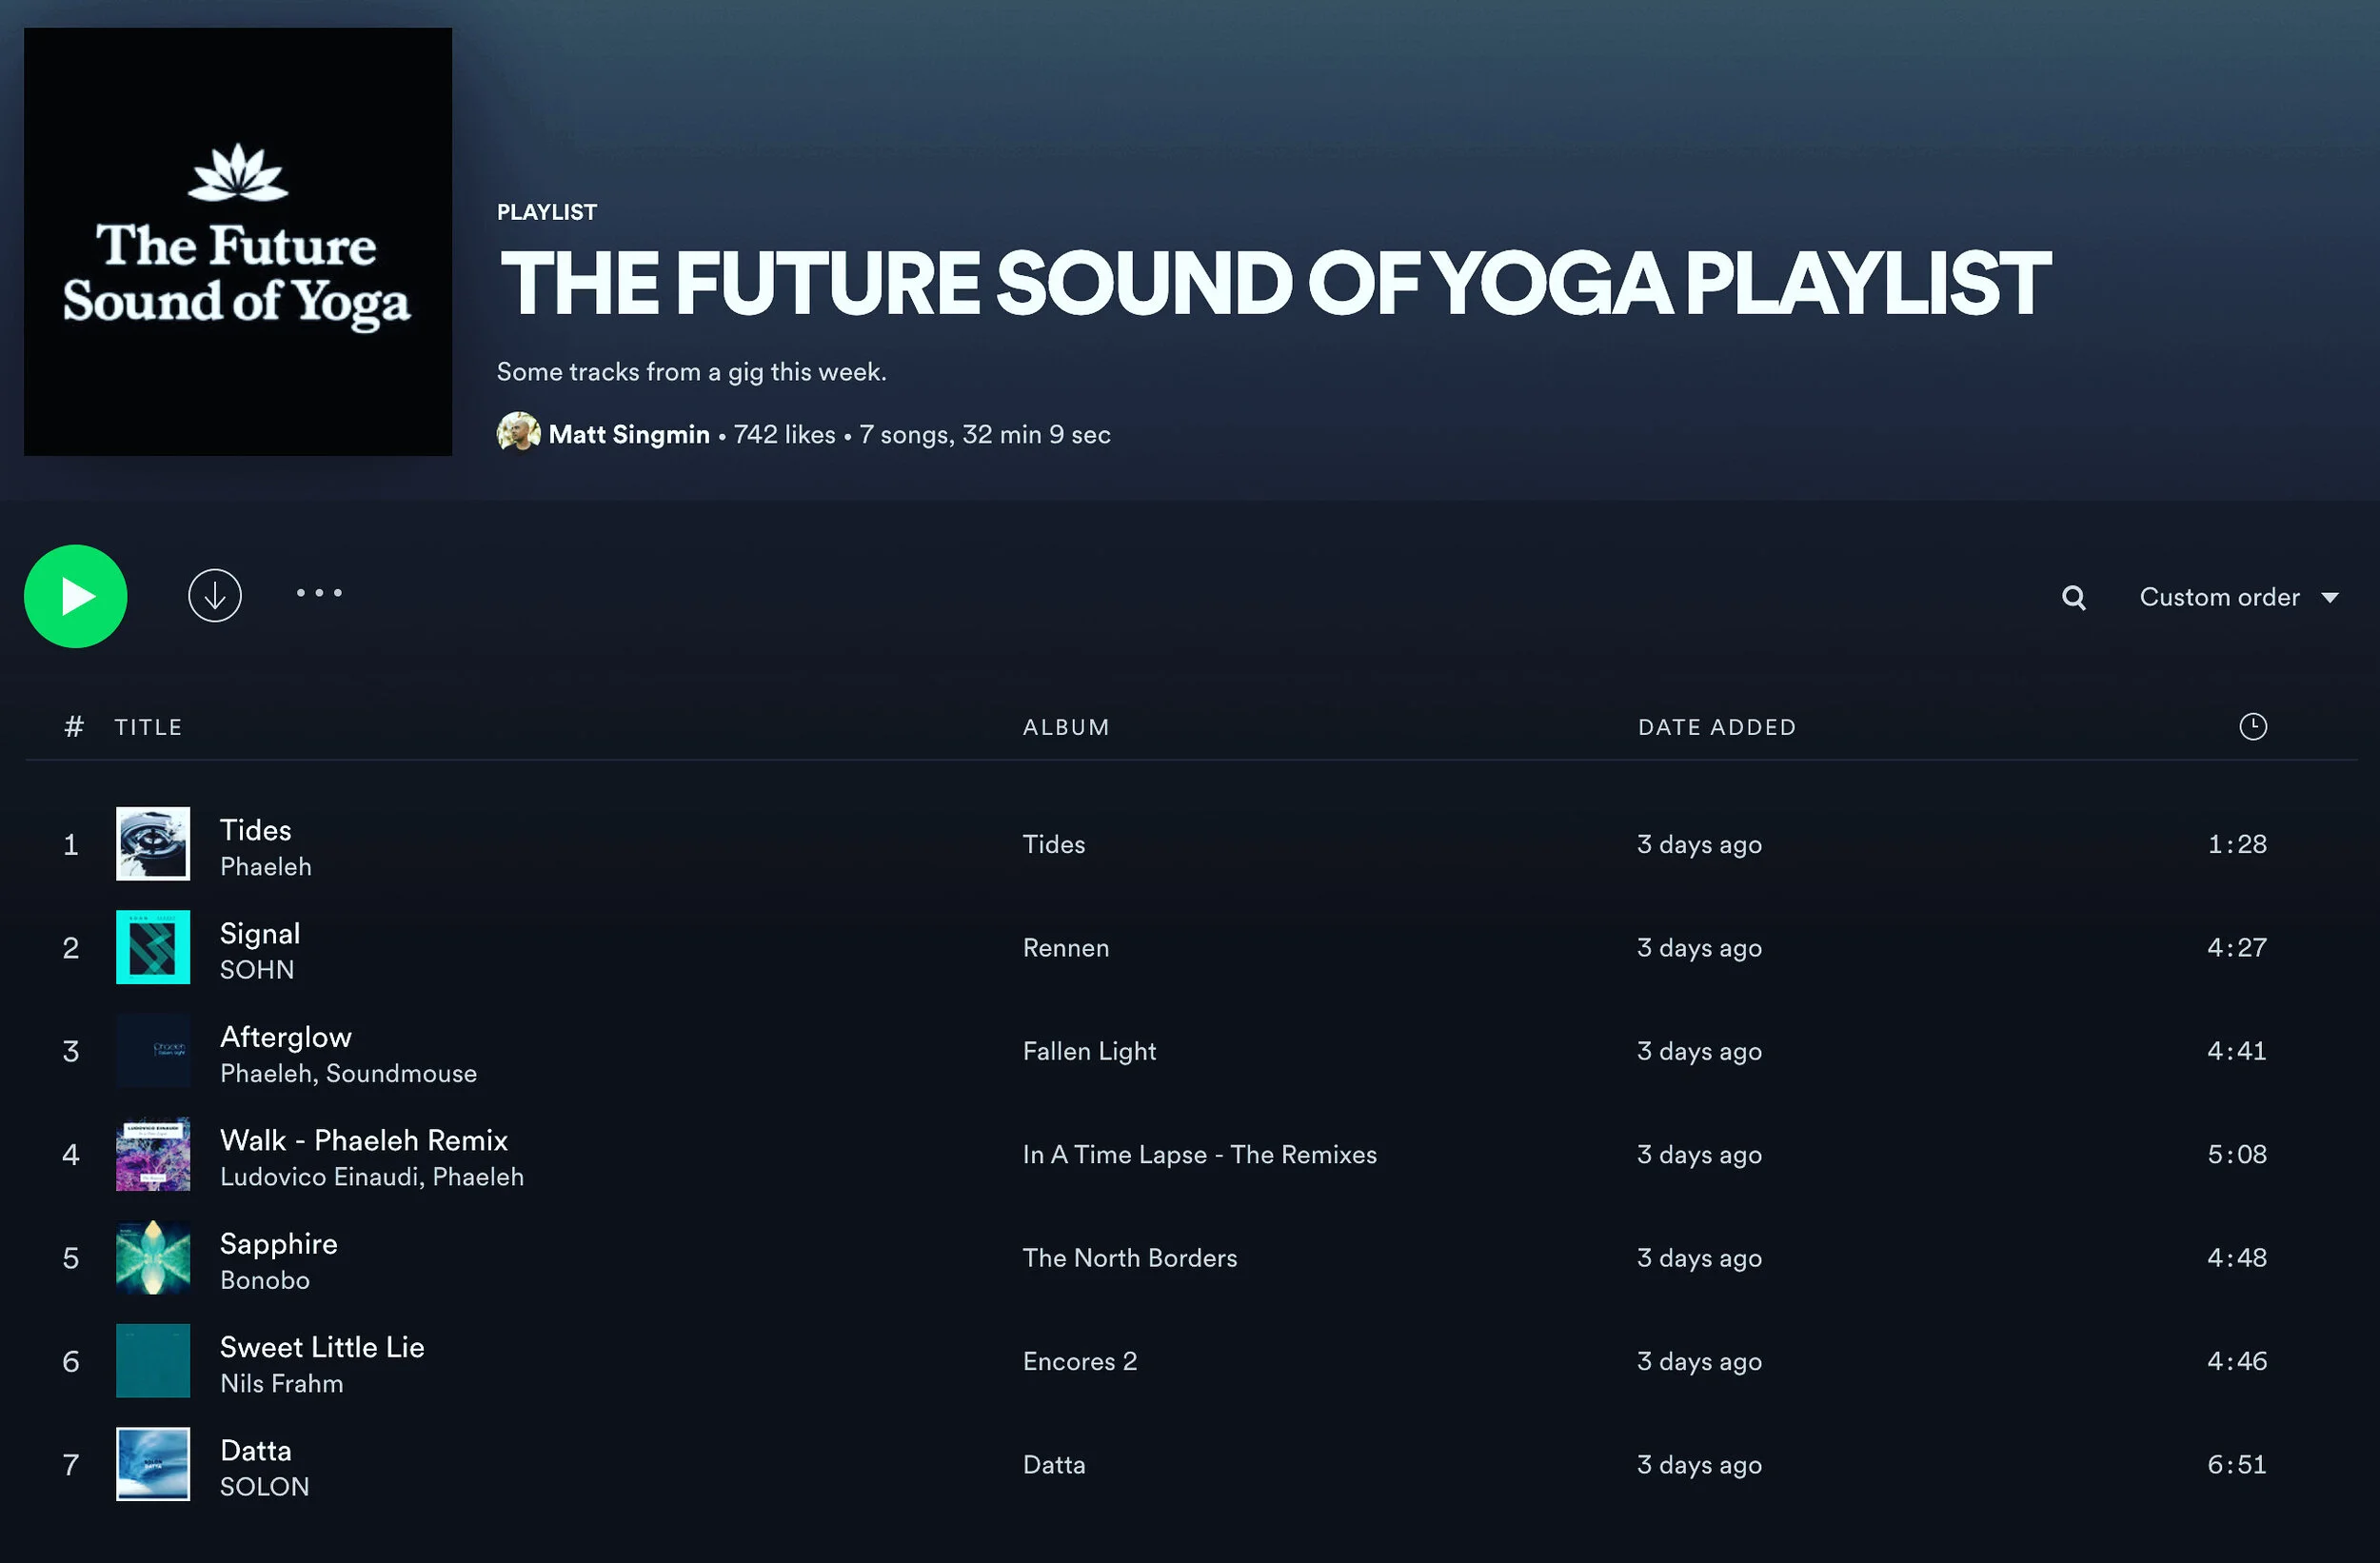Open Matt Singmin's profile link

[x=629, y=434]
